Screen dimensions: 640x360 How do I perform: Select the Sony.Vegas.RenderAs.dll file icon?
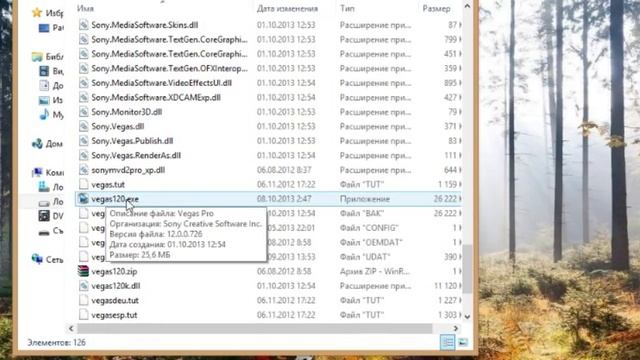[x=84, y=156]
